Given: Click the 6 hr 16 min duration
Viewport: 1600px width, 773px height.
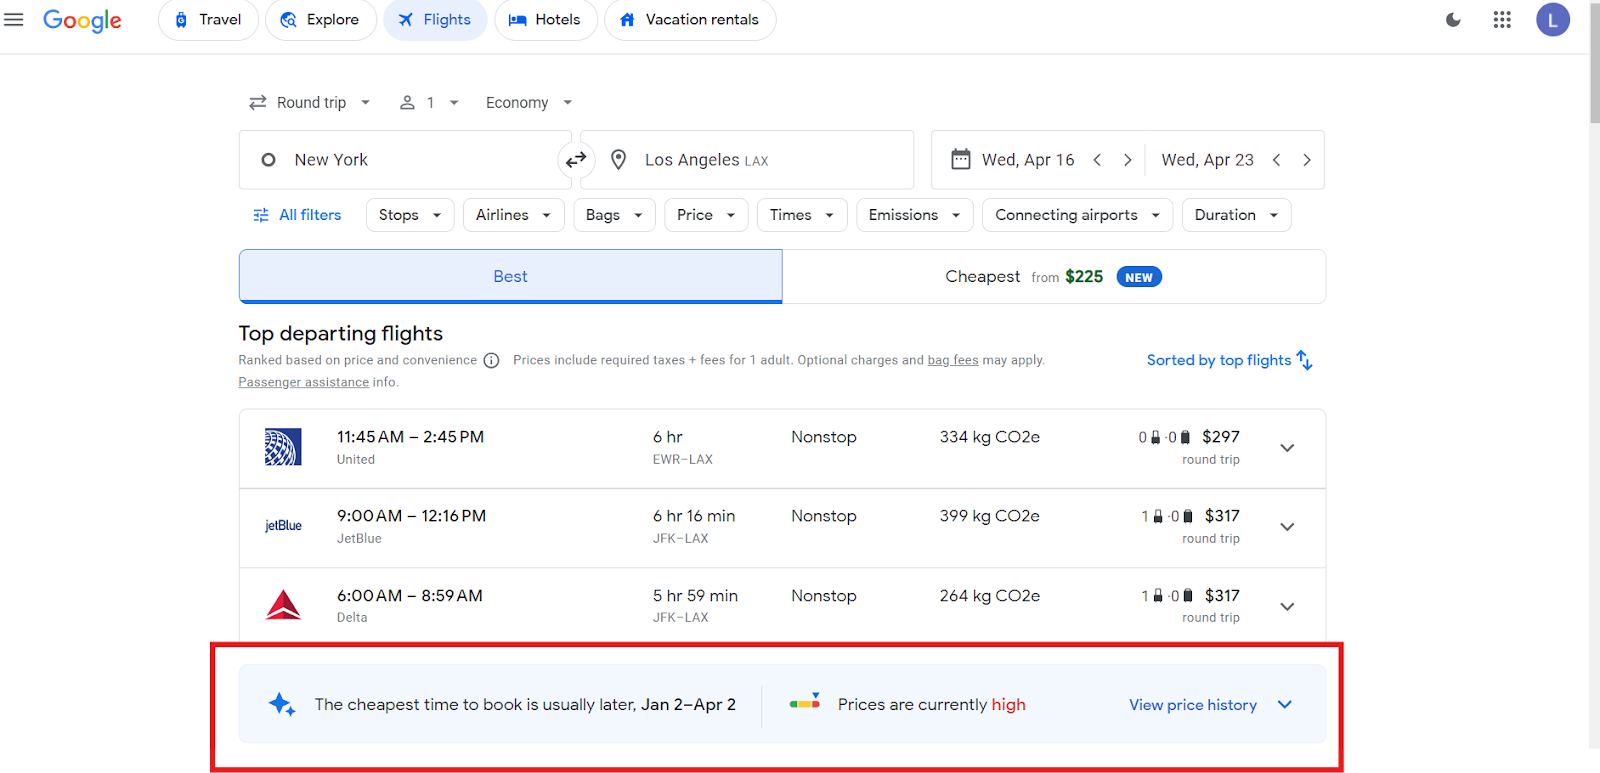Looking at the screenshot, I should pyautogui.click(x=694, y=516).
